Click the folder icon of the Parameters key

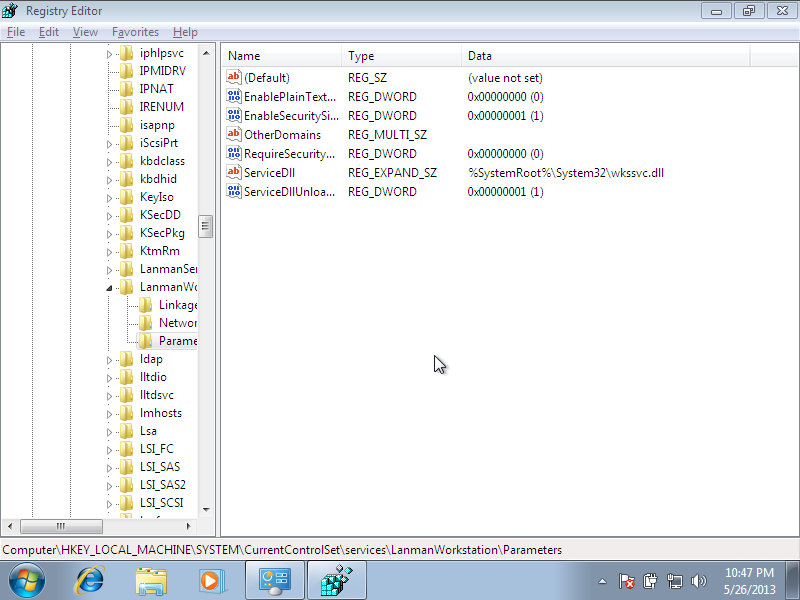tap(145, 341)
